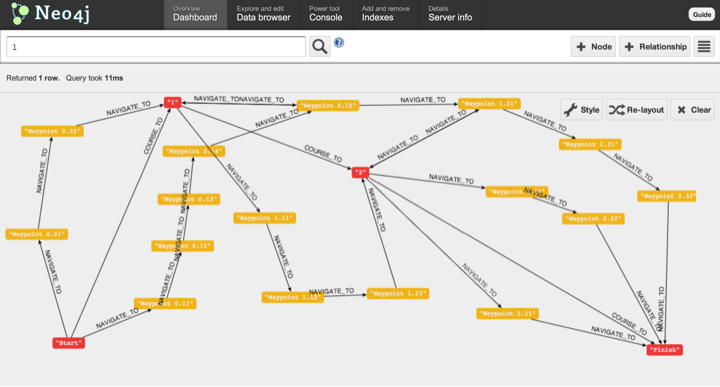
Task: Click the Neo4j logo
Action: coord(51,13)
